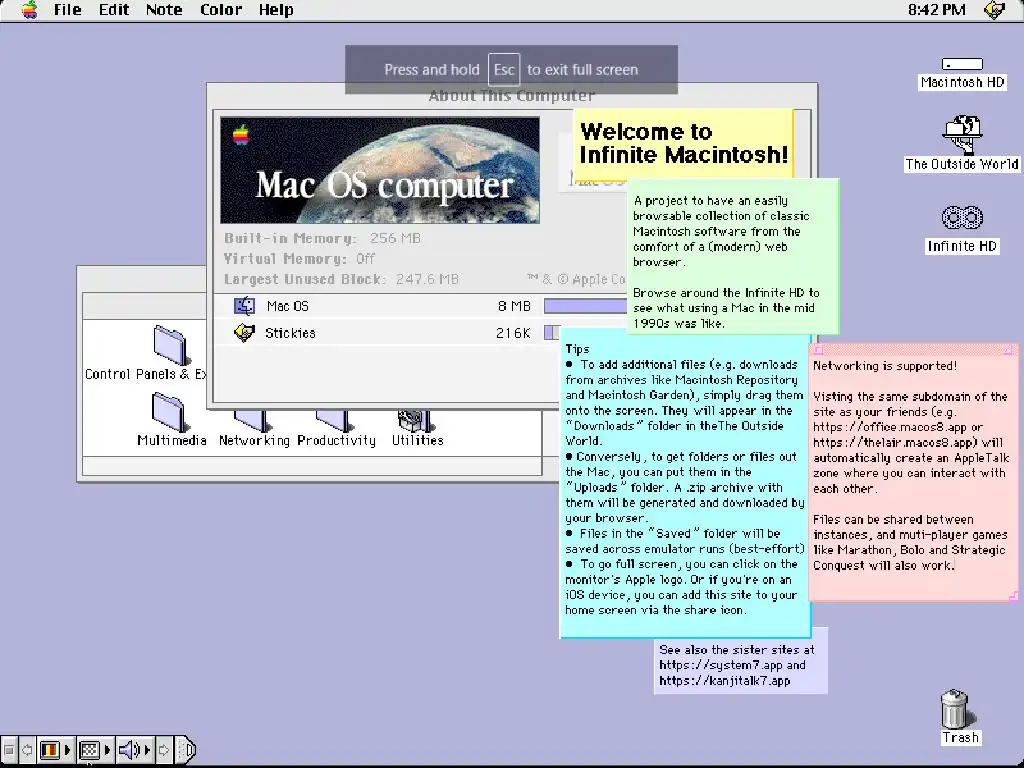
Task: Select the Trash icon
Action: 959,716
